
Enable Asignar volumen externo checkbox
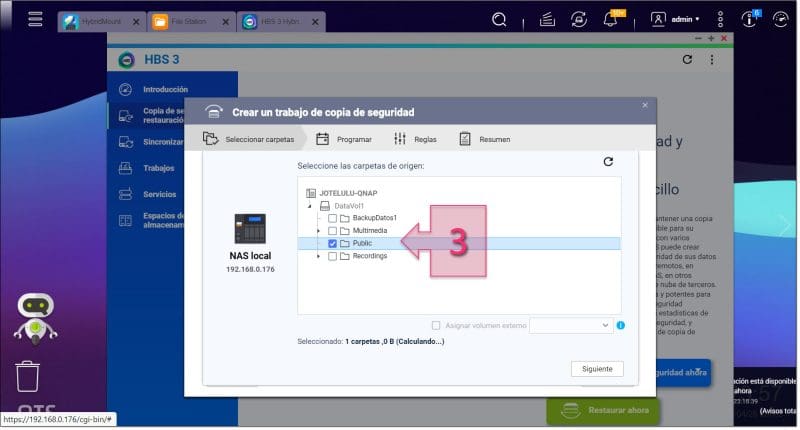pyautogui.click(x=436, y=325)
